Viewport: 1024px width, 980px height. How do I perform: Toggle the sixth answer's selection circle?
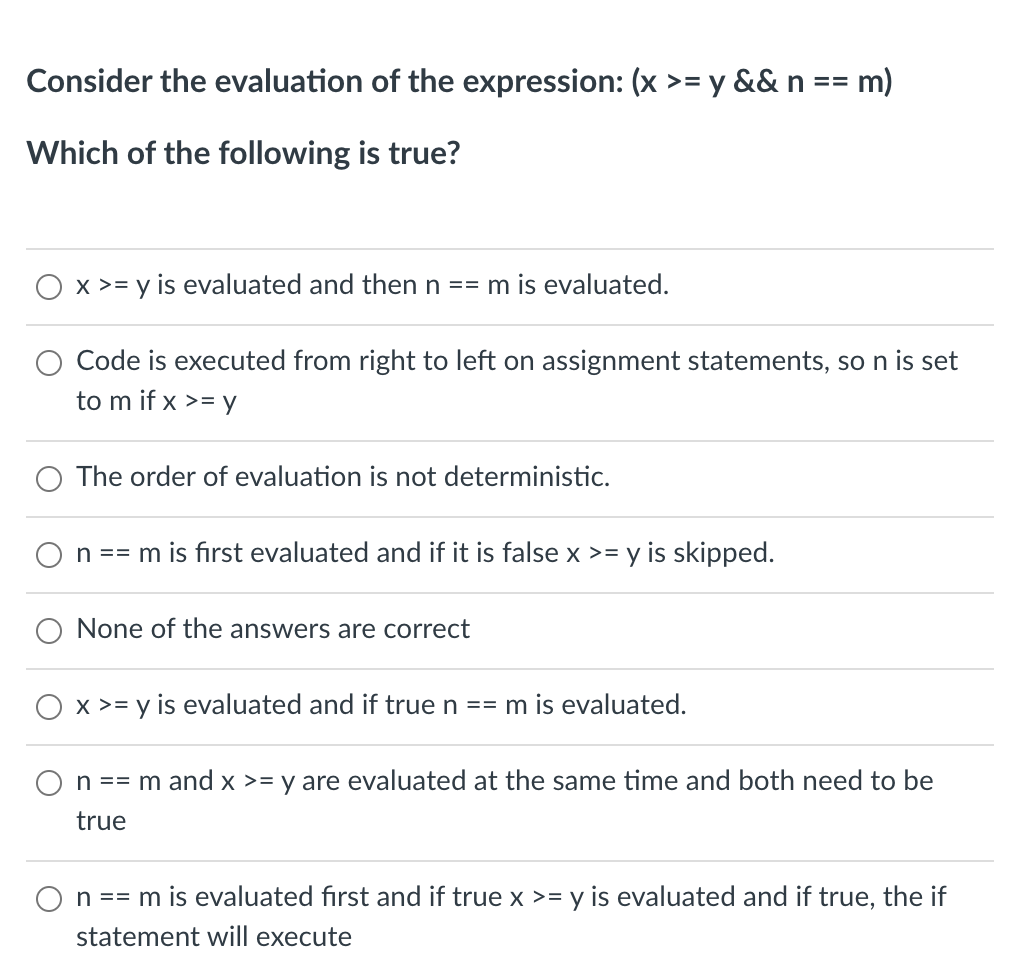click(48, 706)
